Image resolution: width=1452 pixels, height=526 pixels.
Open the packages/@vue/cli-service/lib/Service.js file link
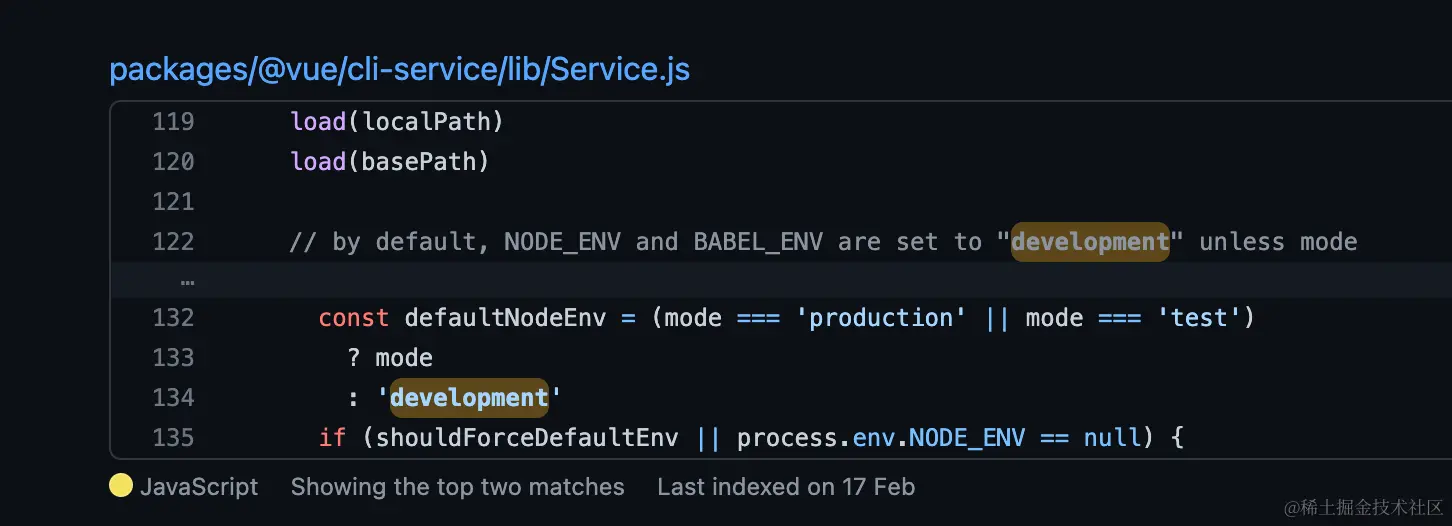tap(399, 70)
